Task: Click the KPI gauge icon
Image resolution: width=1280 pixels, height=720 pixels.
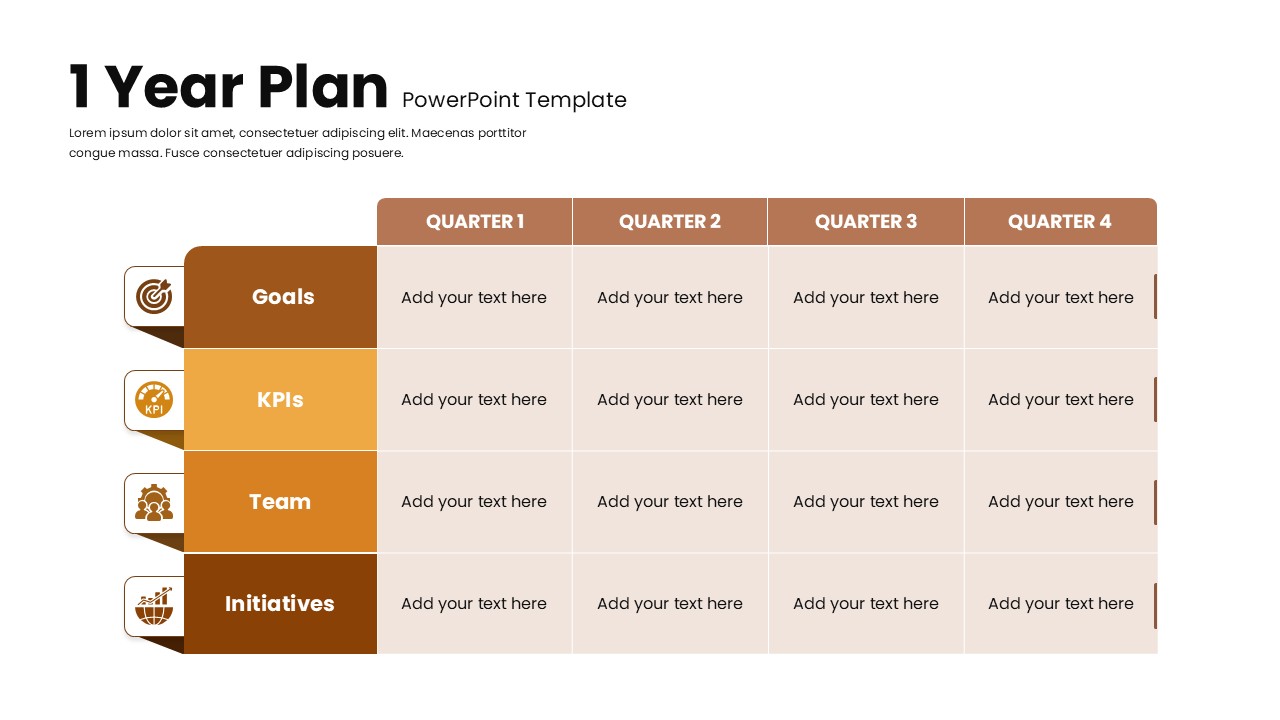Action: coord(154,400)
